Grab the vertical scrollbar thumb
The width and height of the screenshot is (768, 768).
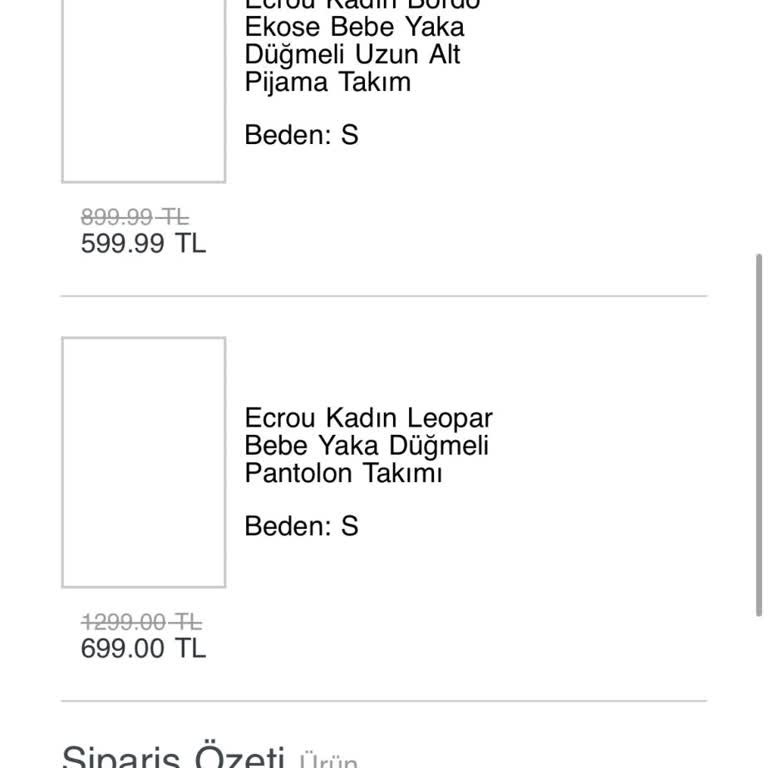760,435
